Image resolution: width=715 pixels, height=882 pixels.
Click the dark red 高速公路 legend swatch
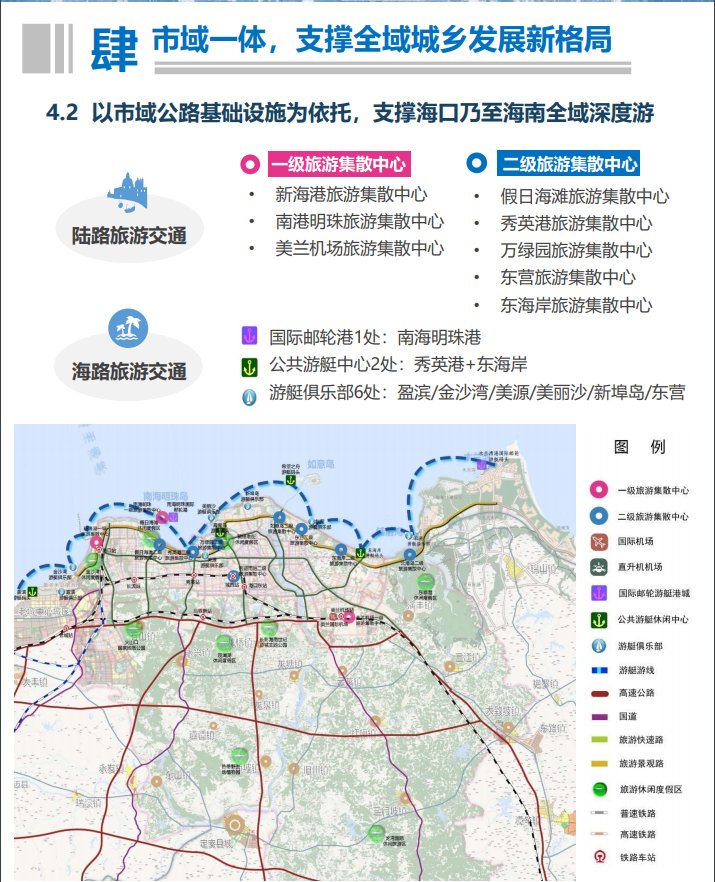(599, 694)
